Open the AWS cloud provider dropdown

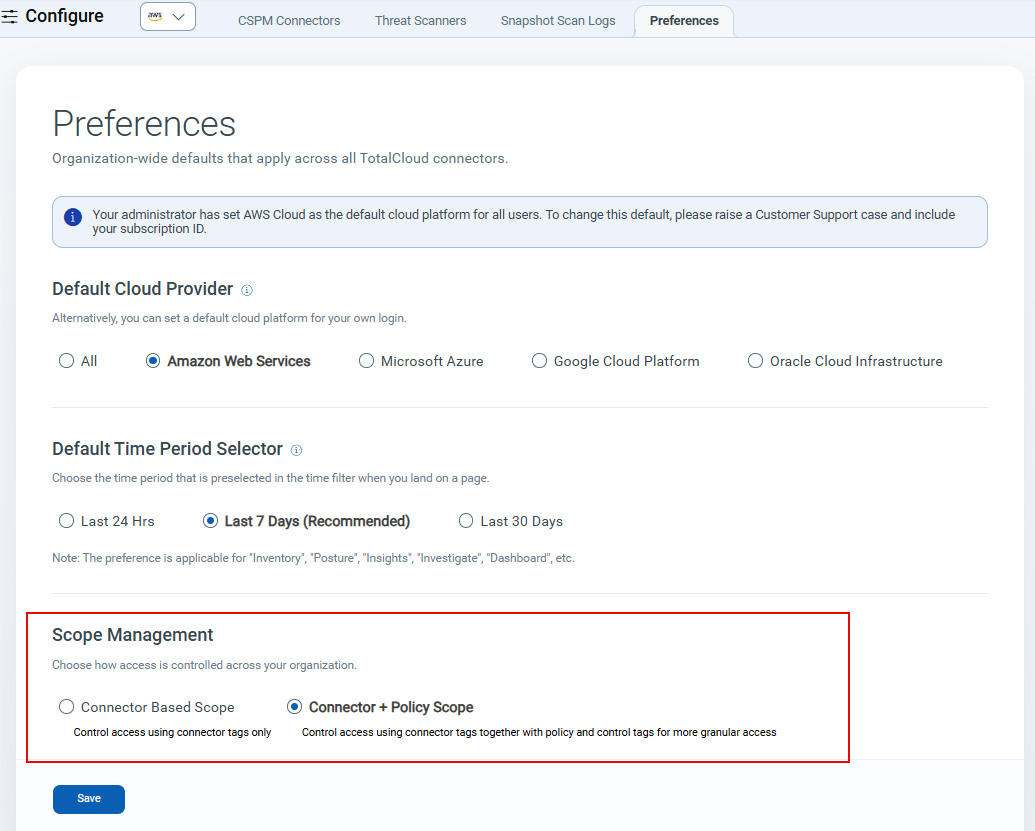click(168, 17)
